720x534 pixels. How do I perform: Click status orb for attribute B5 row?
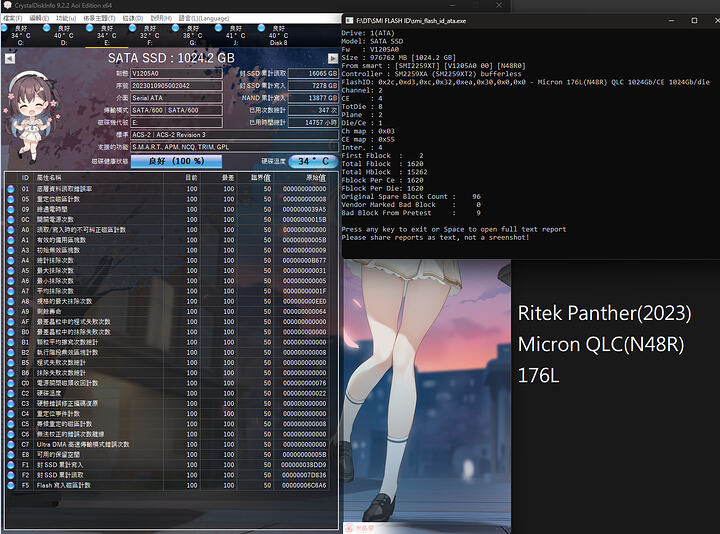tap(11, 363)
